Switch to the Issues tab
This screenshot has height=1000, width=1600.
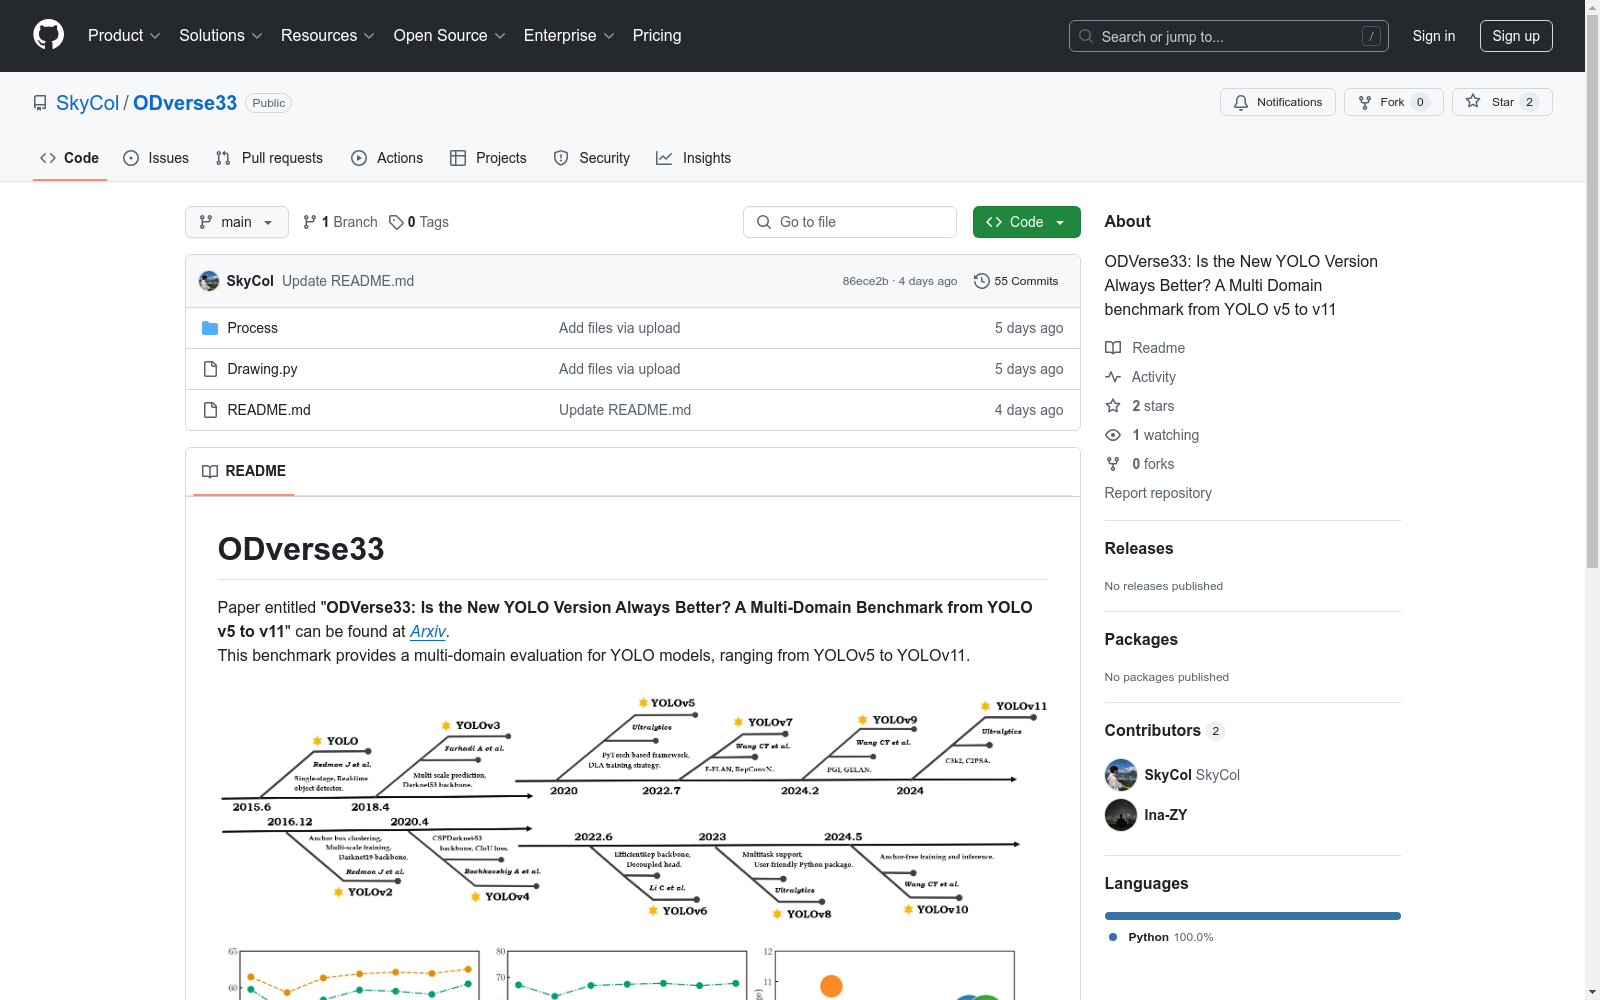(x=156, y=158)
